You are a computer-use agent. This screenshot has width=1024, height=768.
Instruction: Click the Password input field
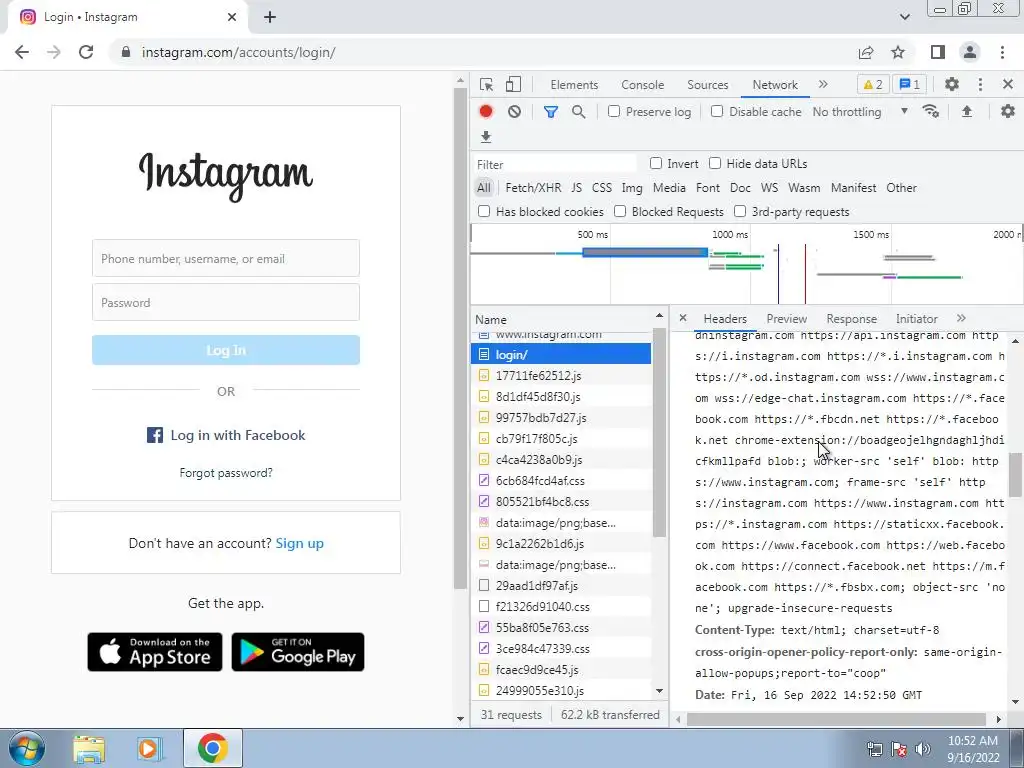click(x=226, y=302)
